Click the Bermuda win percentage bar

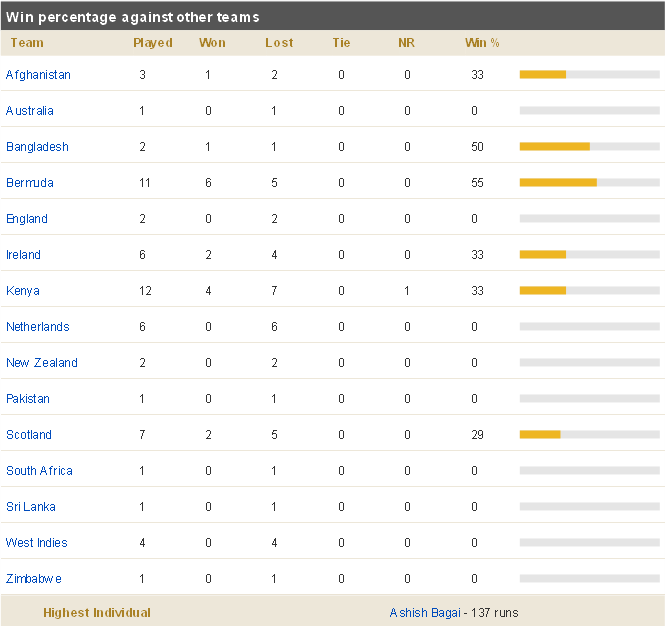point(590,183)
